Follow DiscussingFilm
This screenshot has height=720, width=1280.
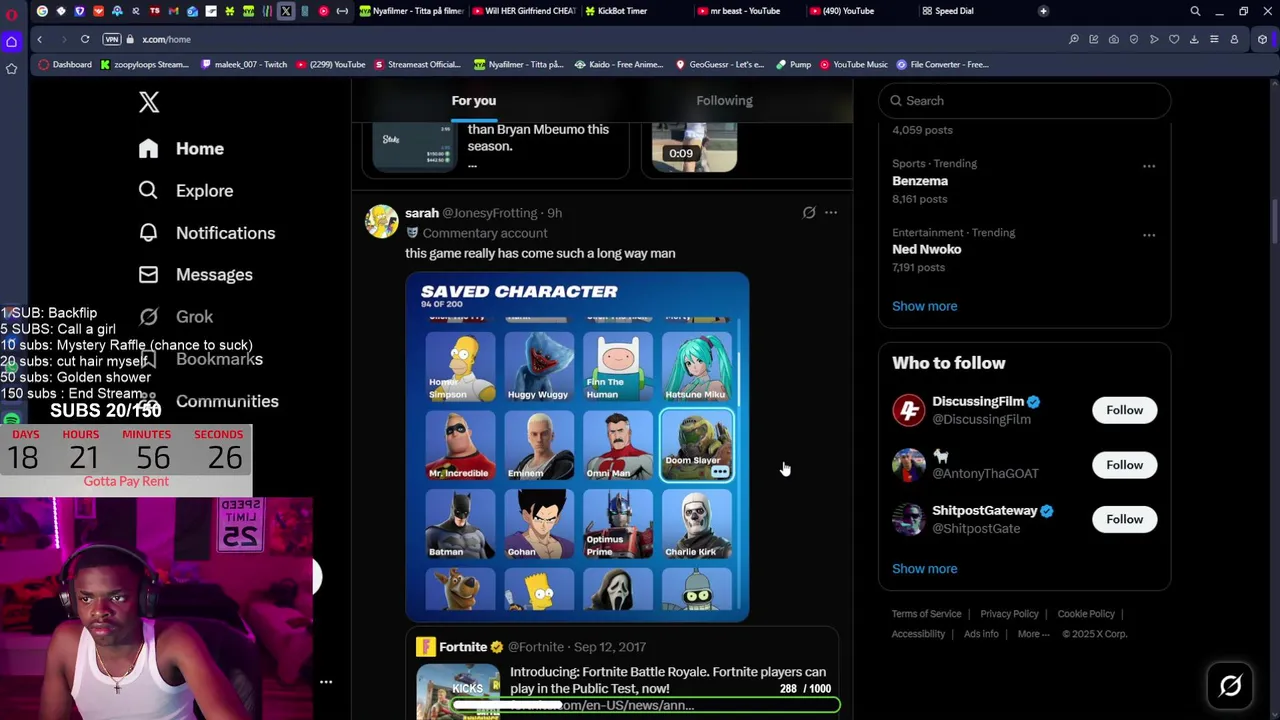click(1124, 410)
